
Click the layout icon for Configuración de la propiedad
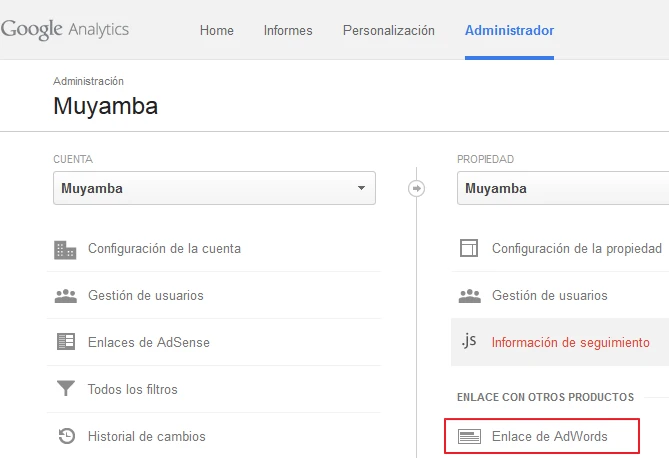[x=469, y=248]
